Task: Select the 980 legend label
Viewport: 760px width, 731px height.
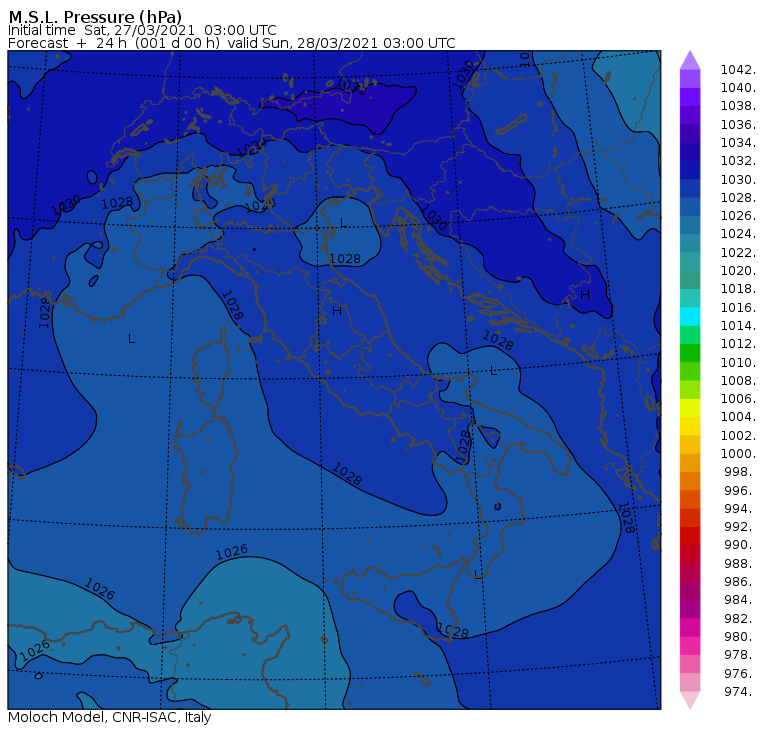Action: [x=739, y=636]
